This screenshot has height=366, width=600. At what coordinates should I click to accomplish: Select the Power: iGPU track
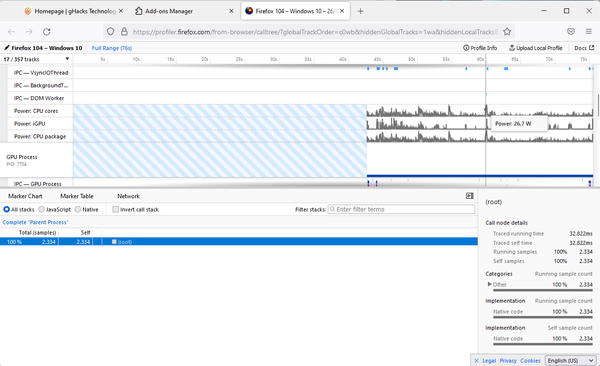click(29, 124)
